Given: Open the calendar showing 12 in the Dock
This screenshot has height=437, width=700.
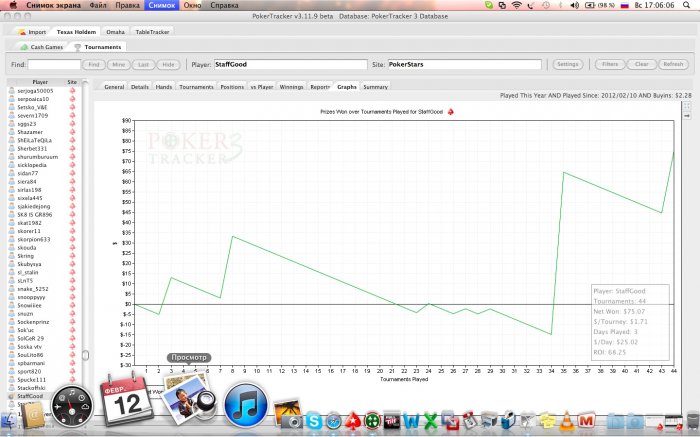Looking at the screenshot, I should coord(125,401).
